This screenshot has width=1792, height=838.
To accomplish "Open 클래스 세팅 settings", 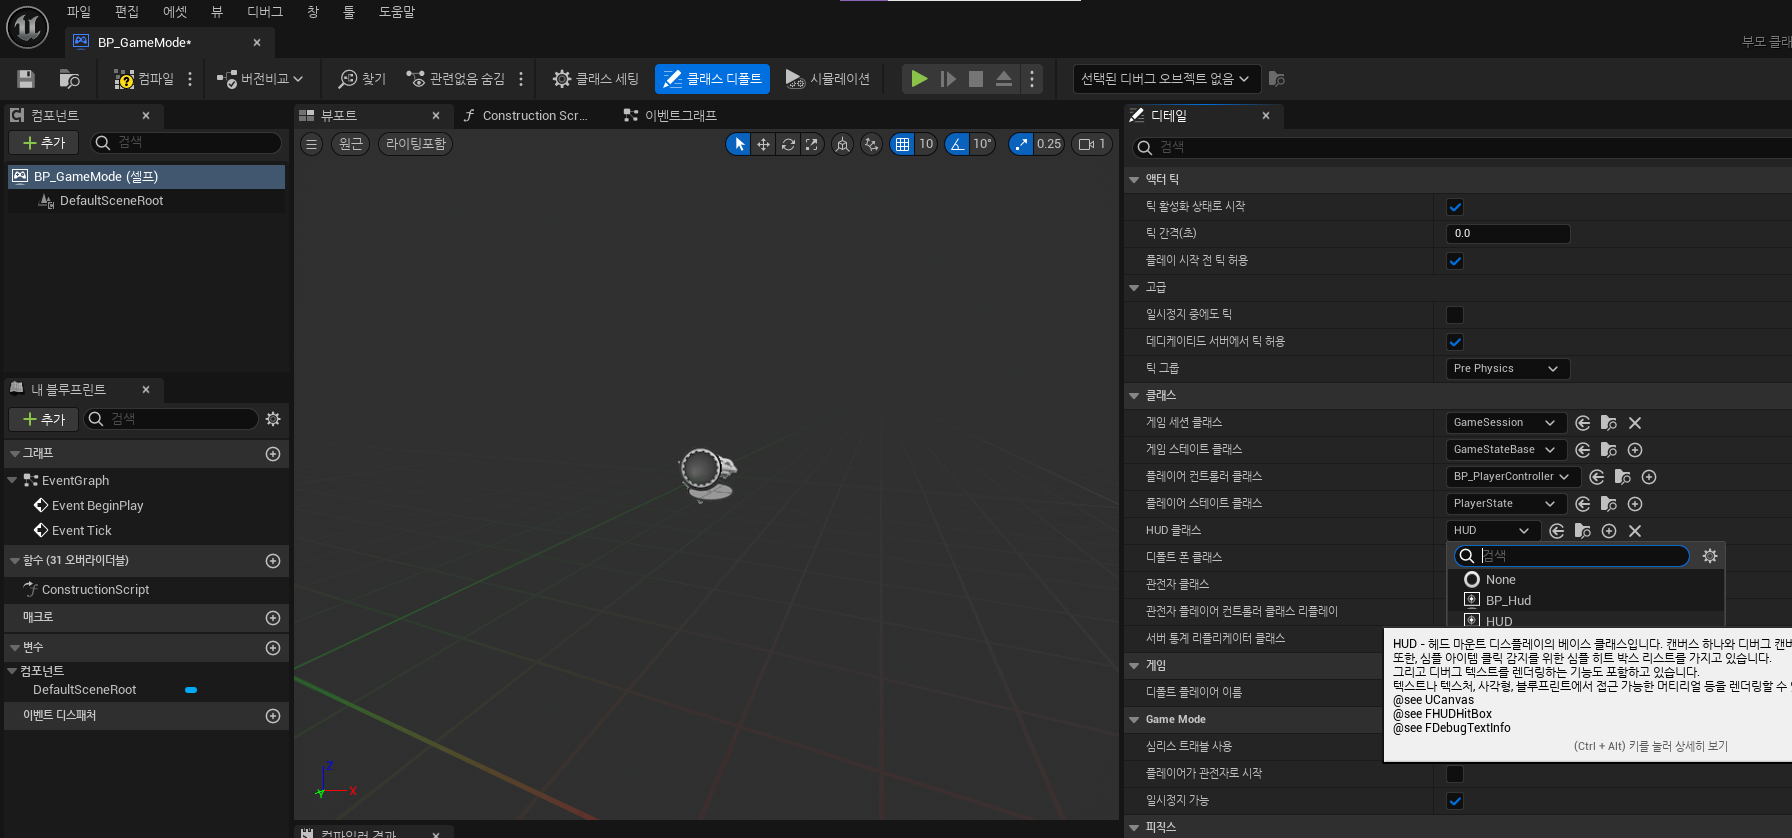I will tap(596, 79).
